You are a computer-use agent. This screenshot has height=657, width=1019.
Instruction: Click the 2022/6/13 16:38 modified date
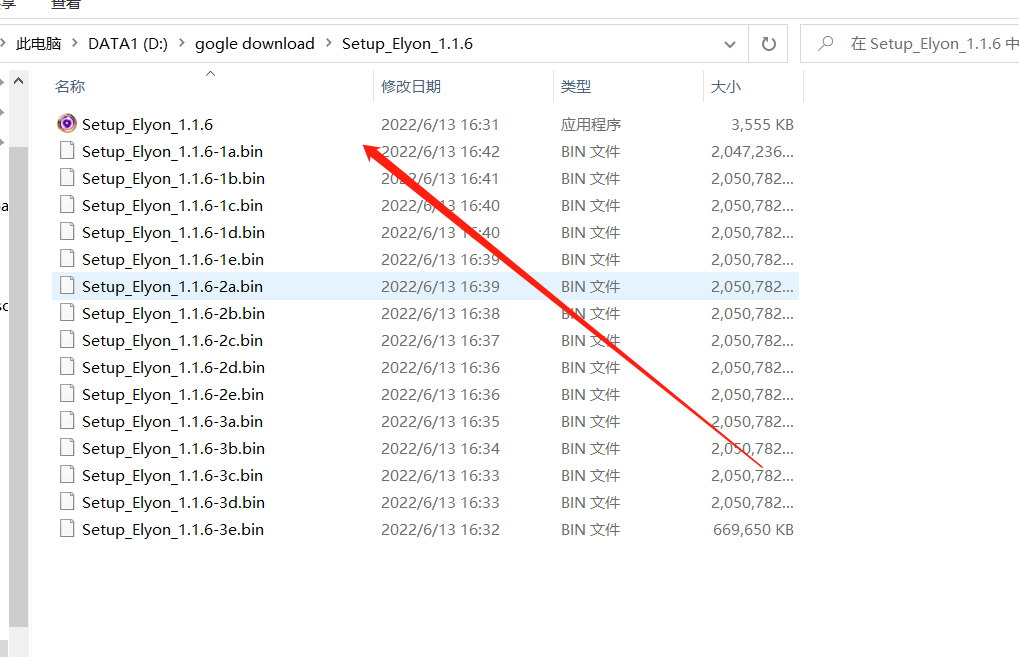coord(440,313)
